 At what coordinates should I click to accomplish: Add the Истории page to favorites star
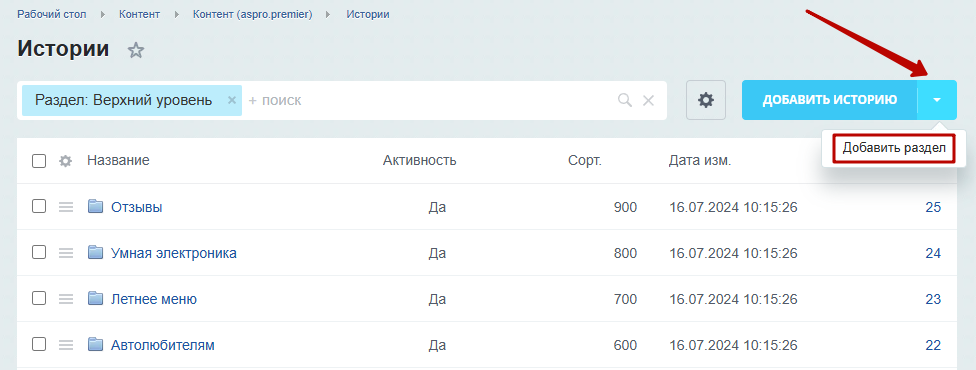tap(136, 50)
